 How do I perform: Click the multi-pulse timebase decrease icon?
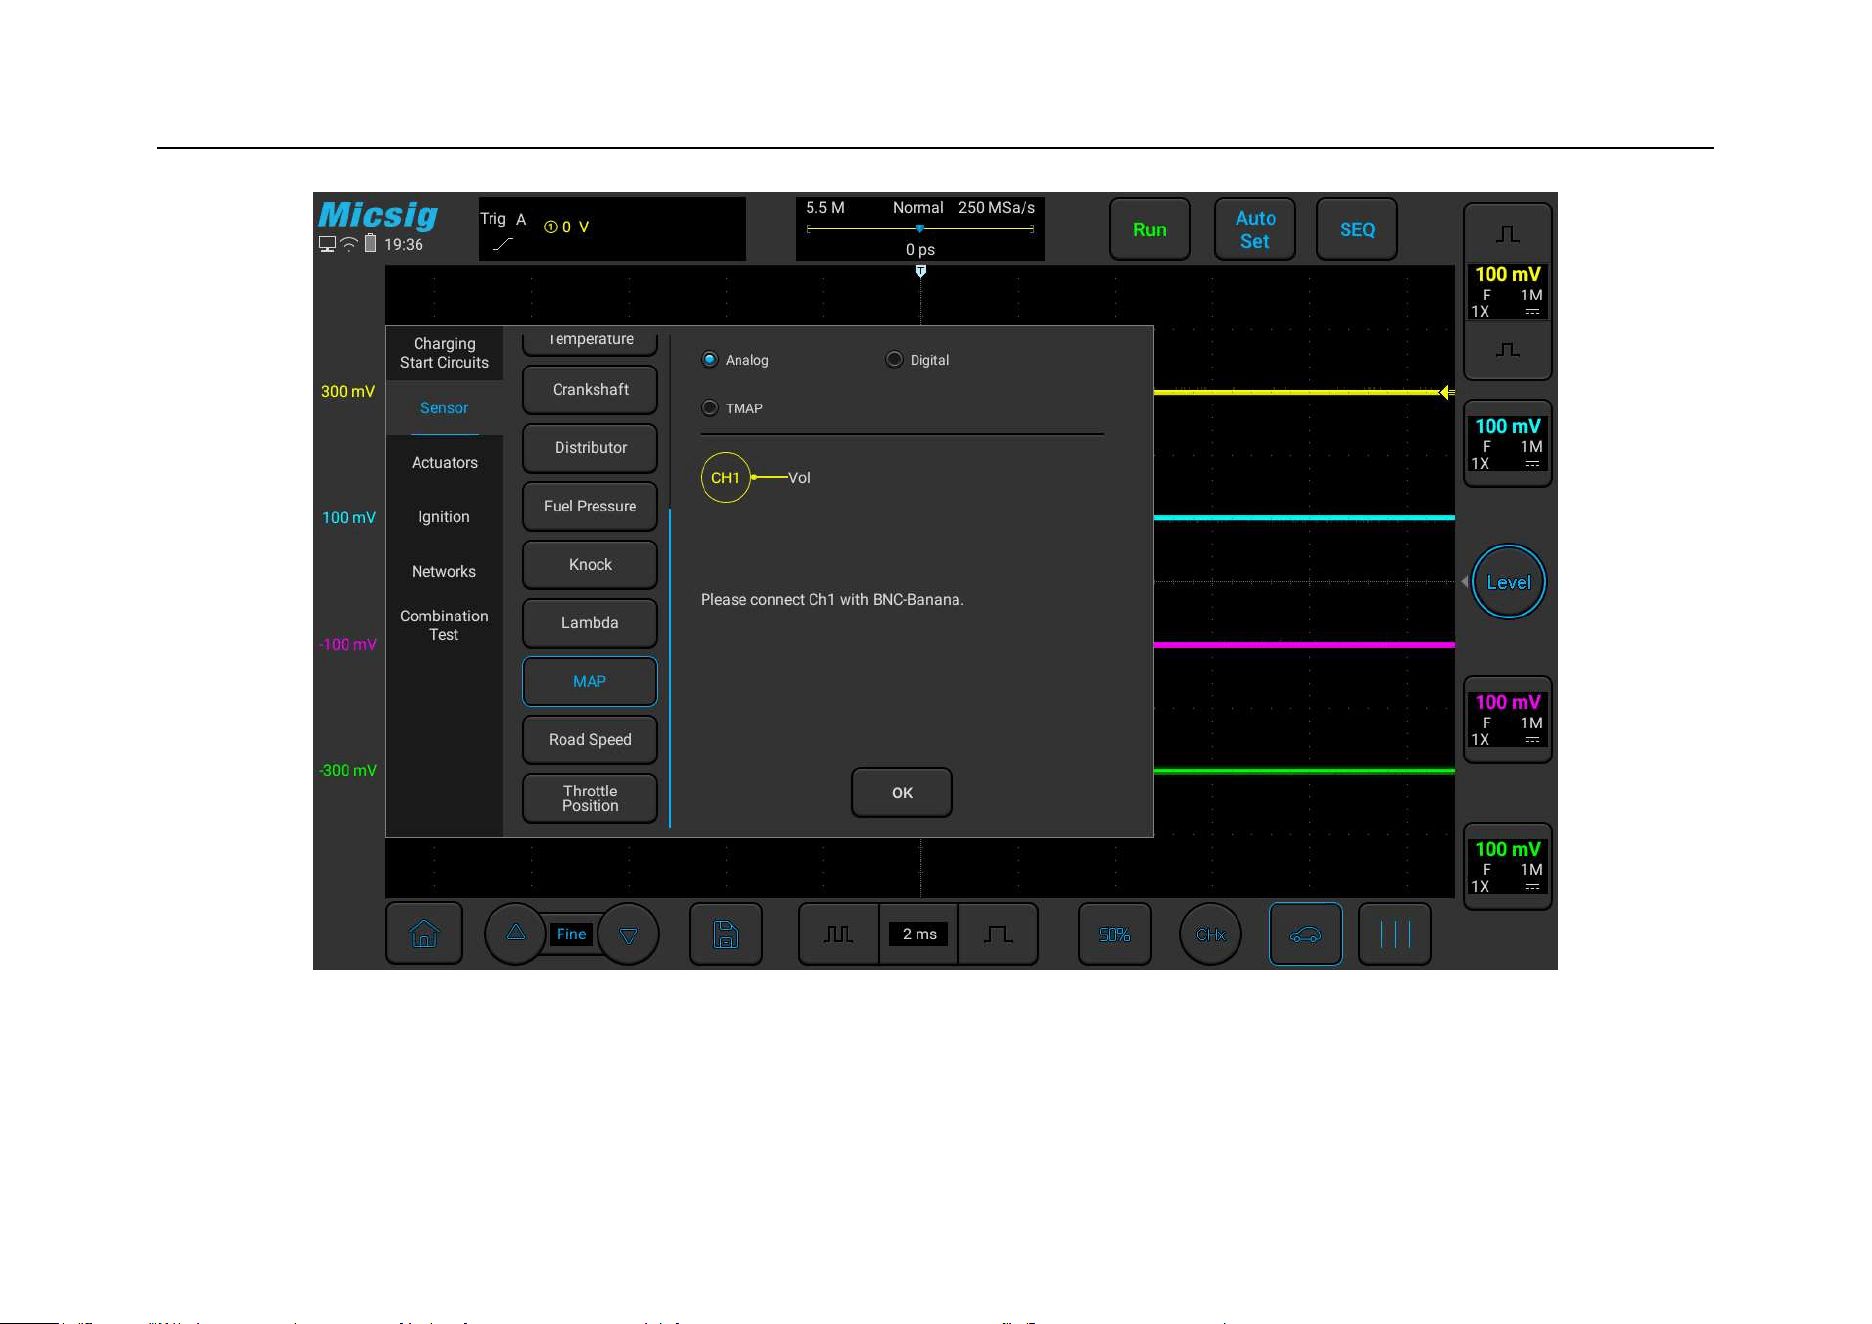point(838,934)
